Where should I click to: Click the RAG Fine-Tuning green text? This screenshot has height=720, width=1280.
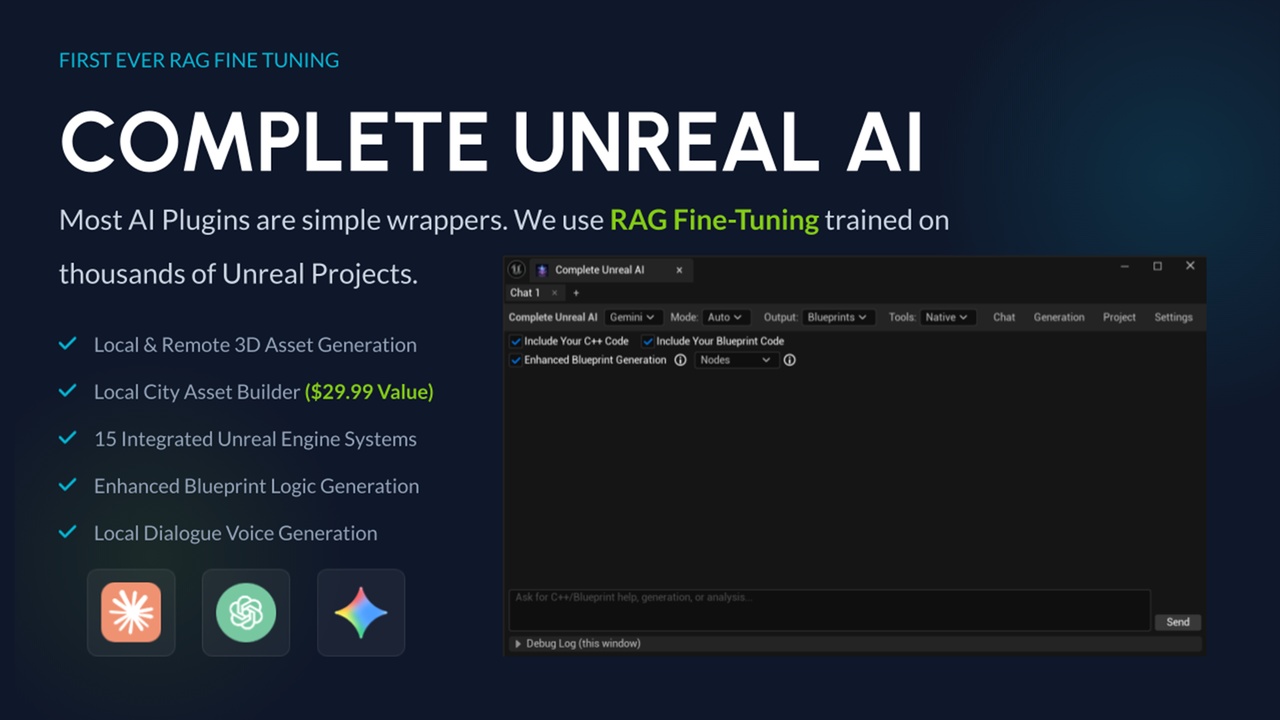click(714, 220)
